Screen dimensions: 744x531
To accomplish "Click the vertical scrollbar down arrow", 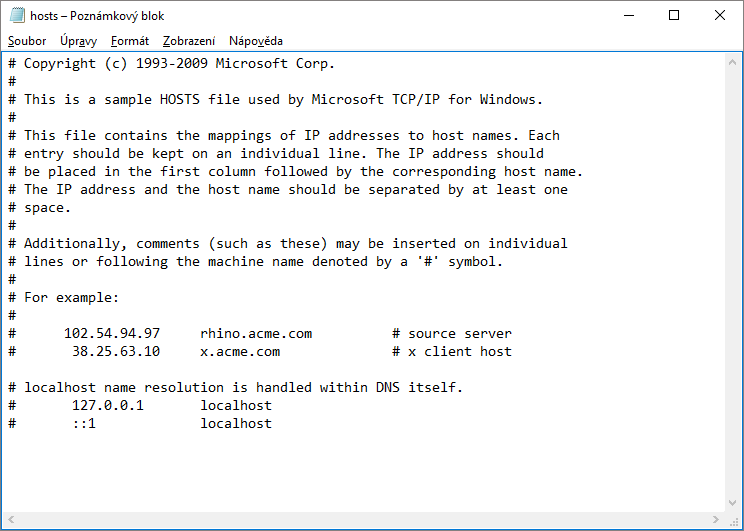I will (x=734, y=503).
